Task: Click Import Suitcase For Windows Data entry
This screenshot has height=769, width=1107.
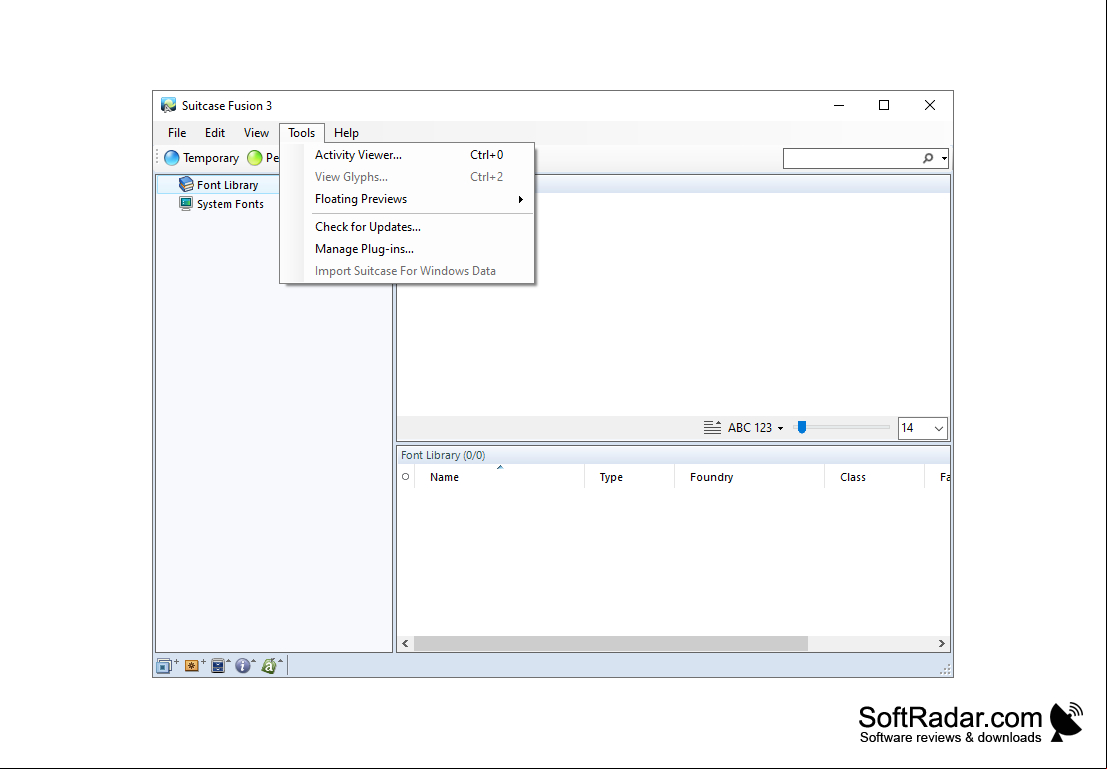Action: pyautogui.click(x=407, y=270)
